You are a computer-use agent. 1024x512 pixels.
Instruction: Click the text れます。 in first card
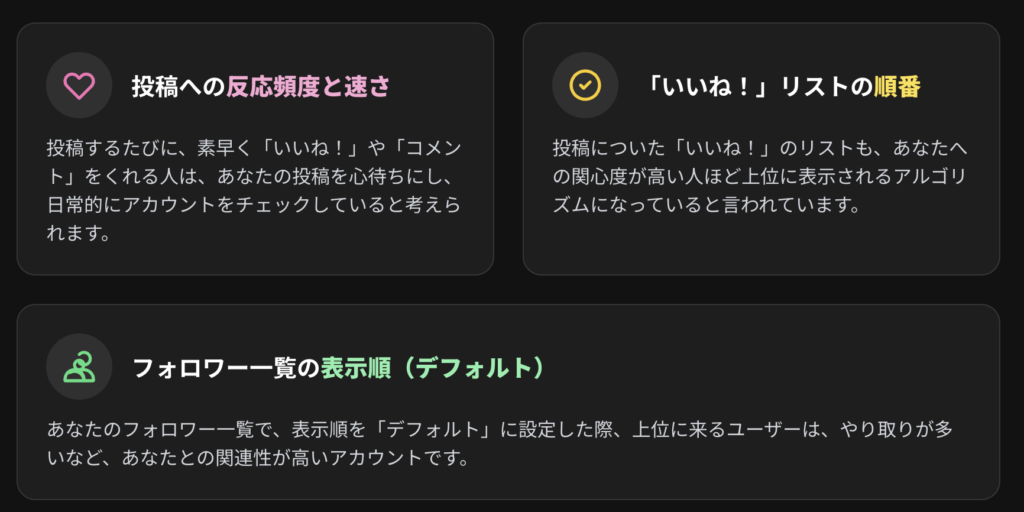(78, 233)
